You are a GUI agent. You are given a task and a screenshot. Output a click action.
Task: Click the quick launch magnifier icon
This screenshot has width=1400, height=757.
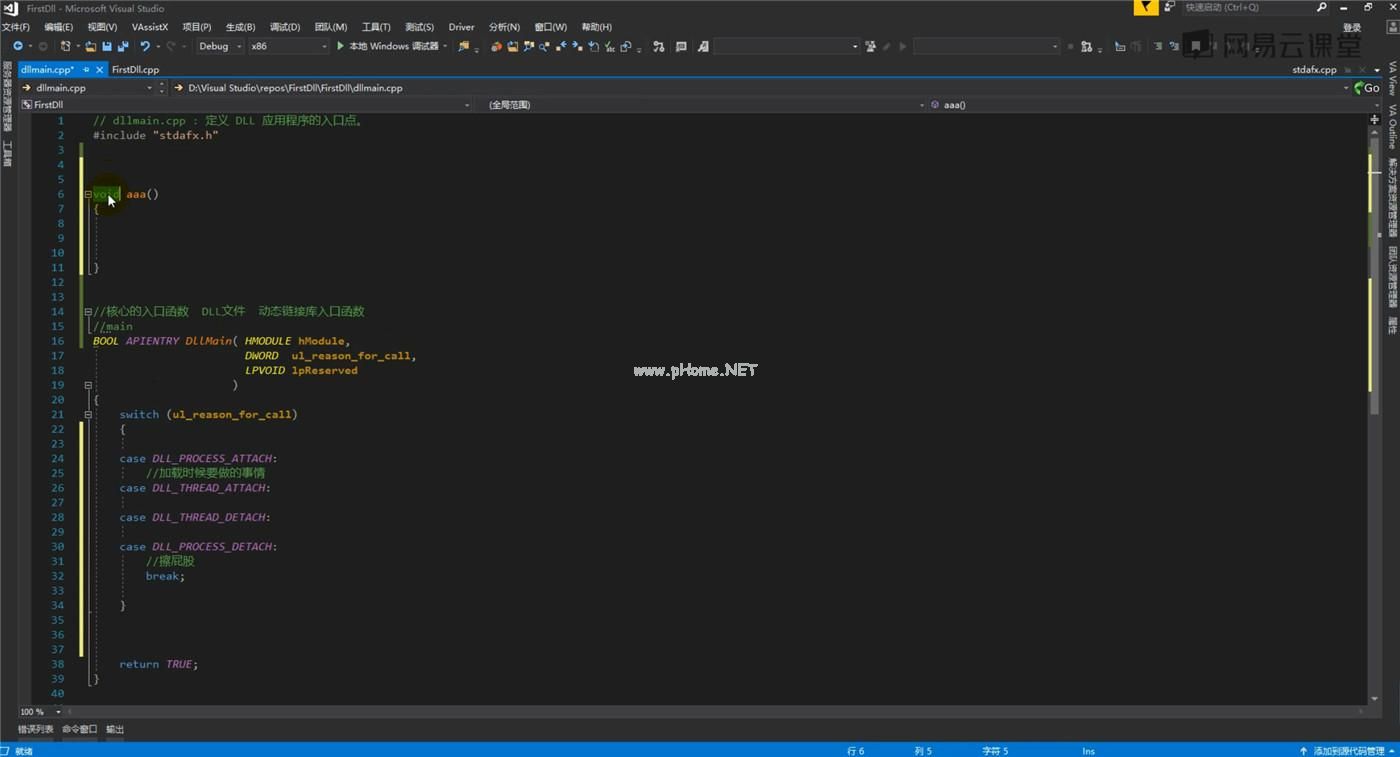click(1322, 7)
